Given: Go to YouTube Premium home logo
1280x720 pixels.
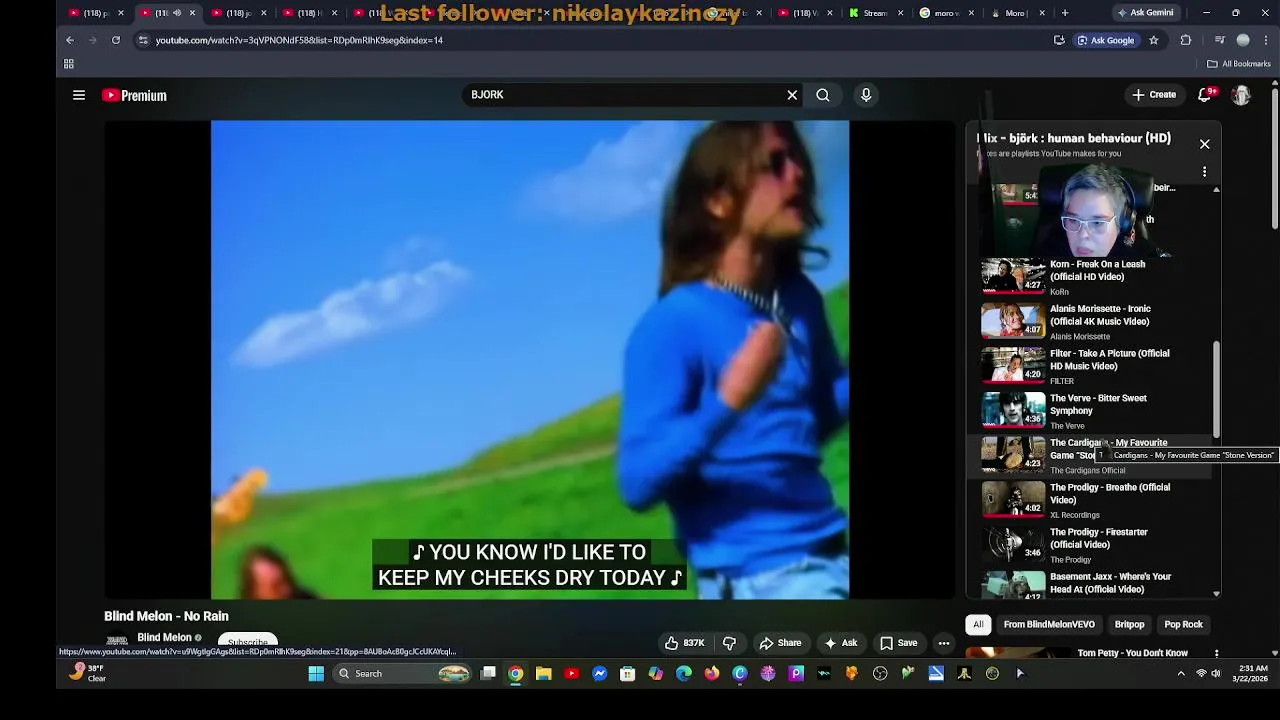Looking at the screenshot, I should (134, 95).
